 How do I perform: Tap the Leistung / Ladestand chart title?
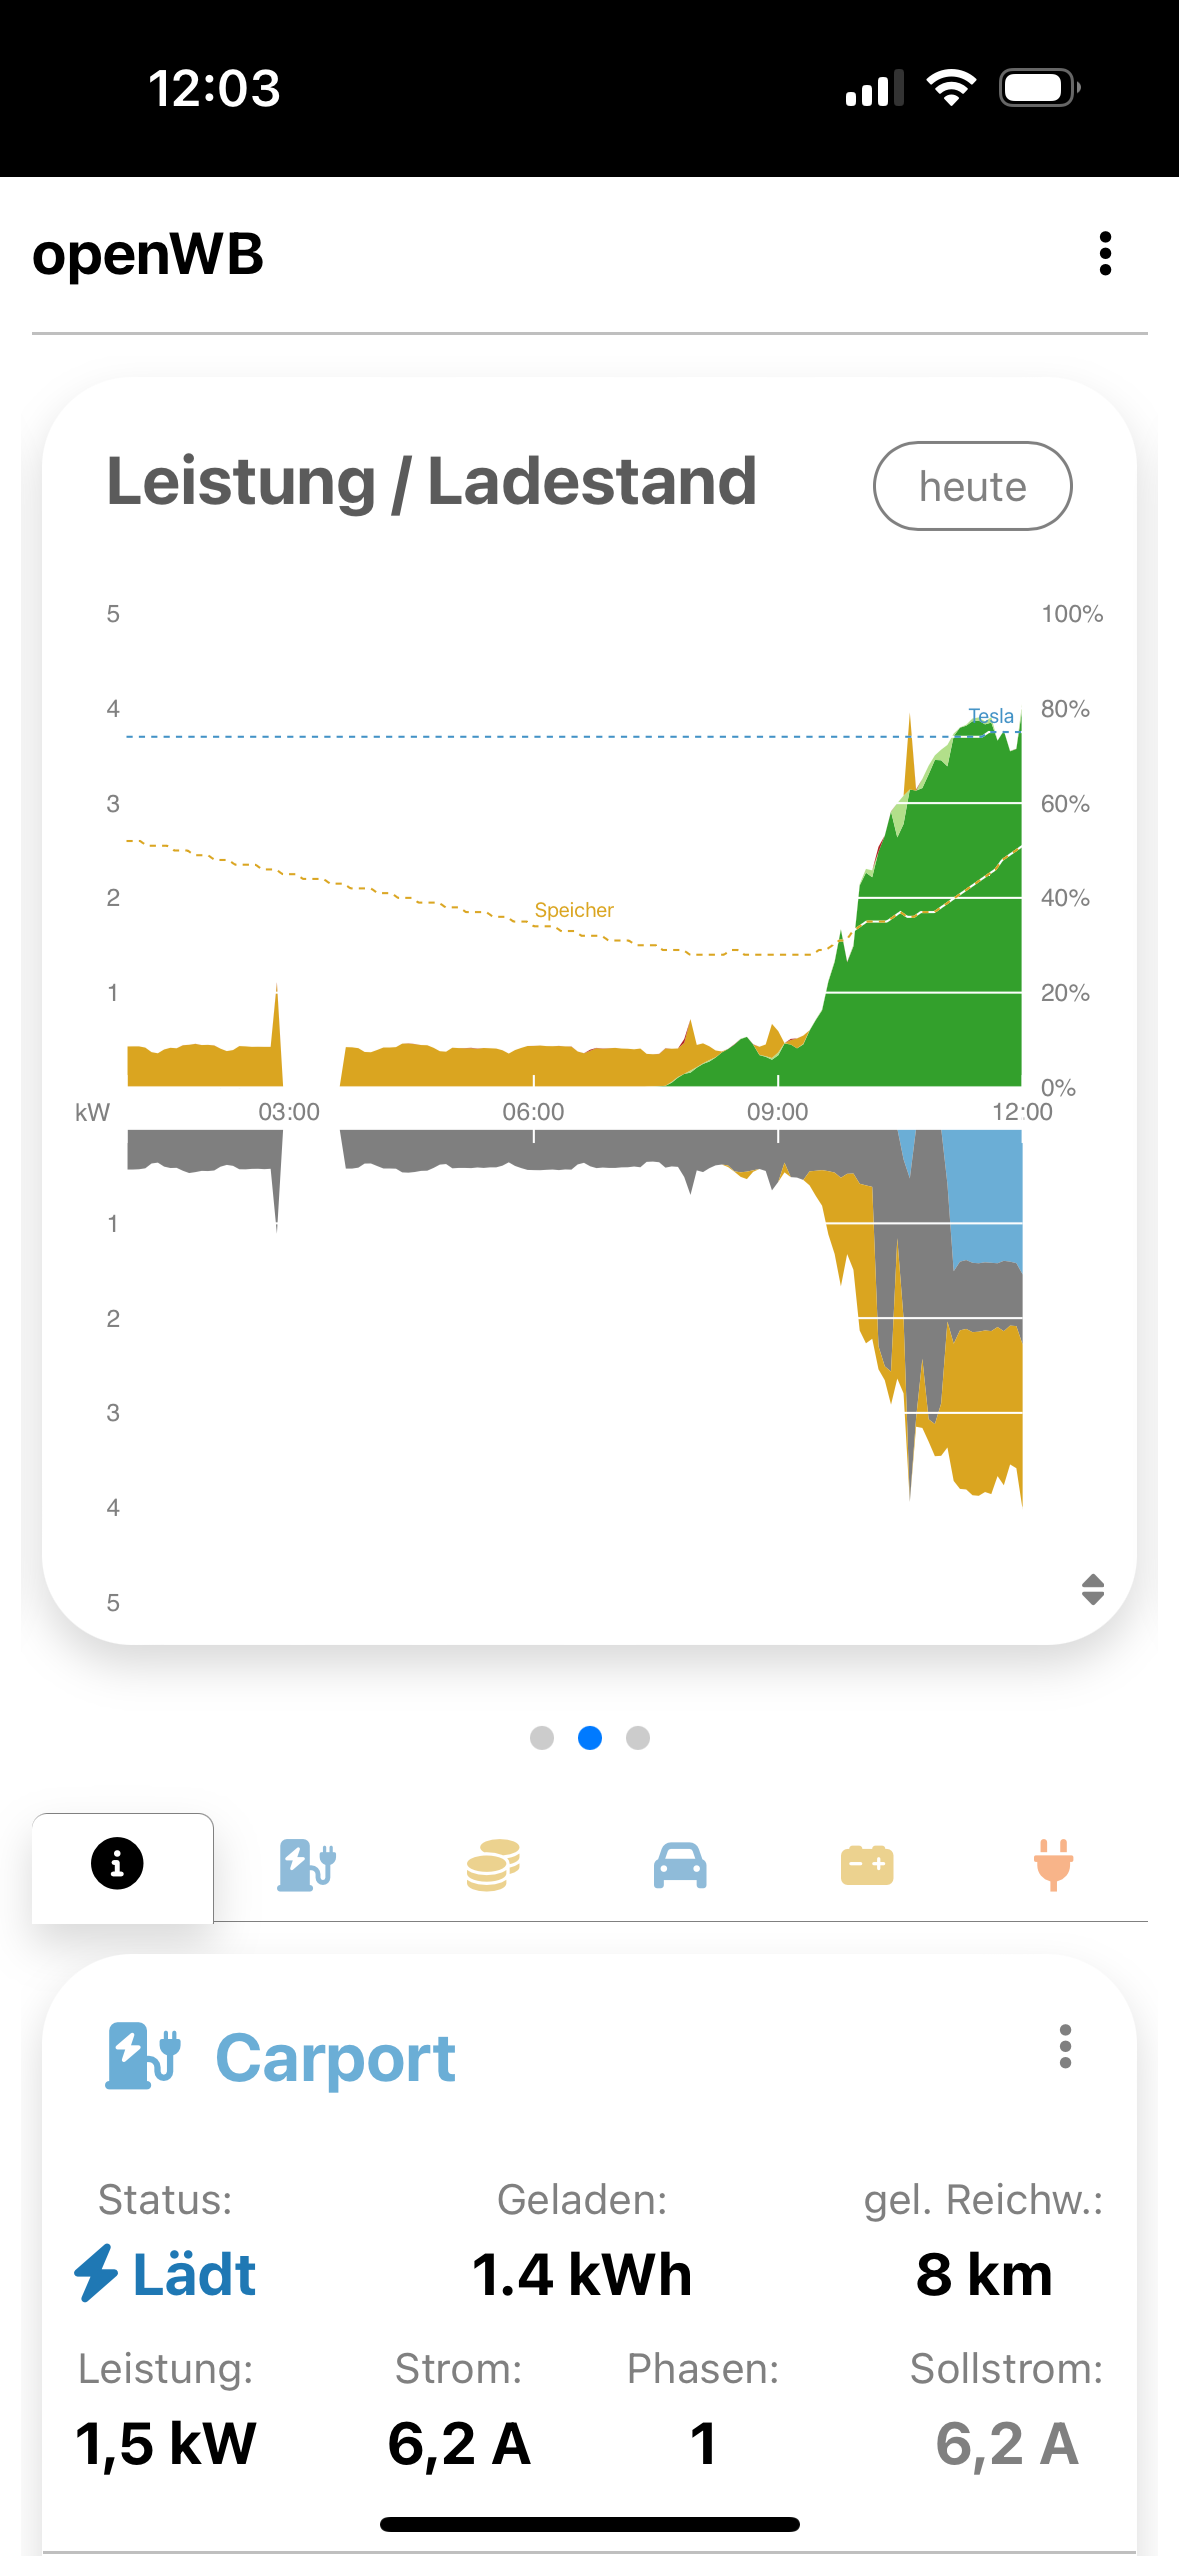(x=431, y=482)
